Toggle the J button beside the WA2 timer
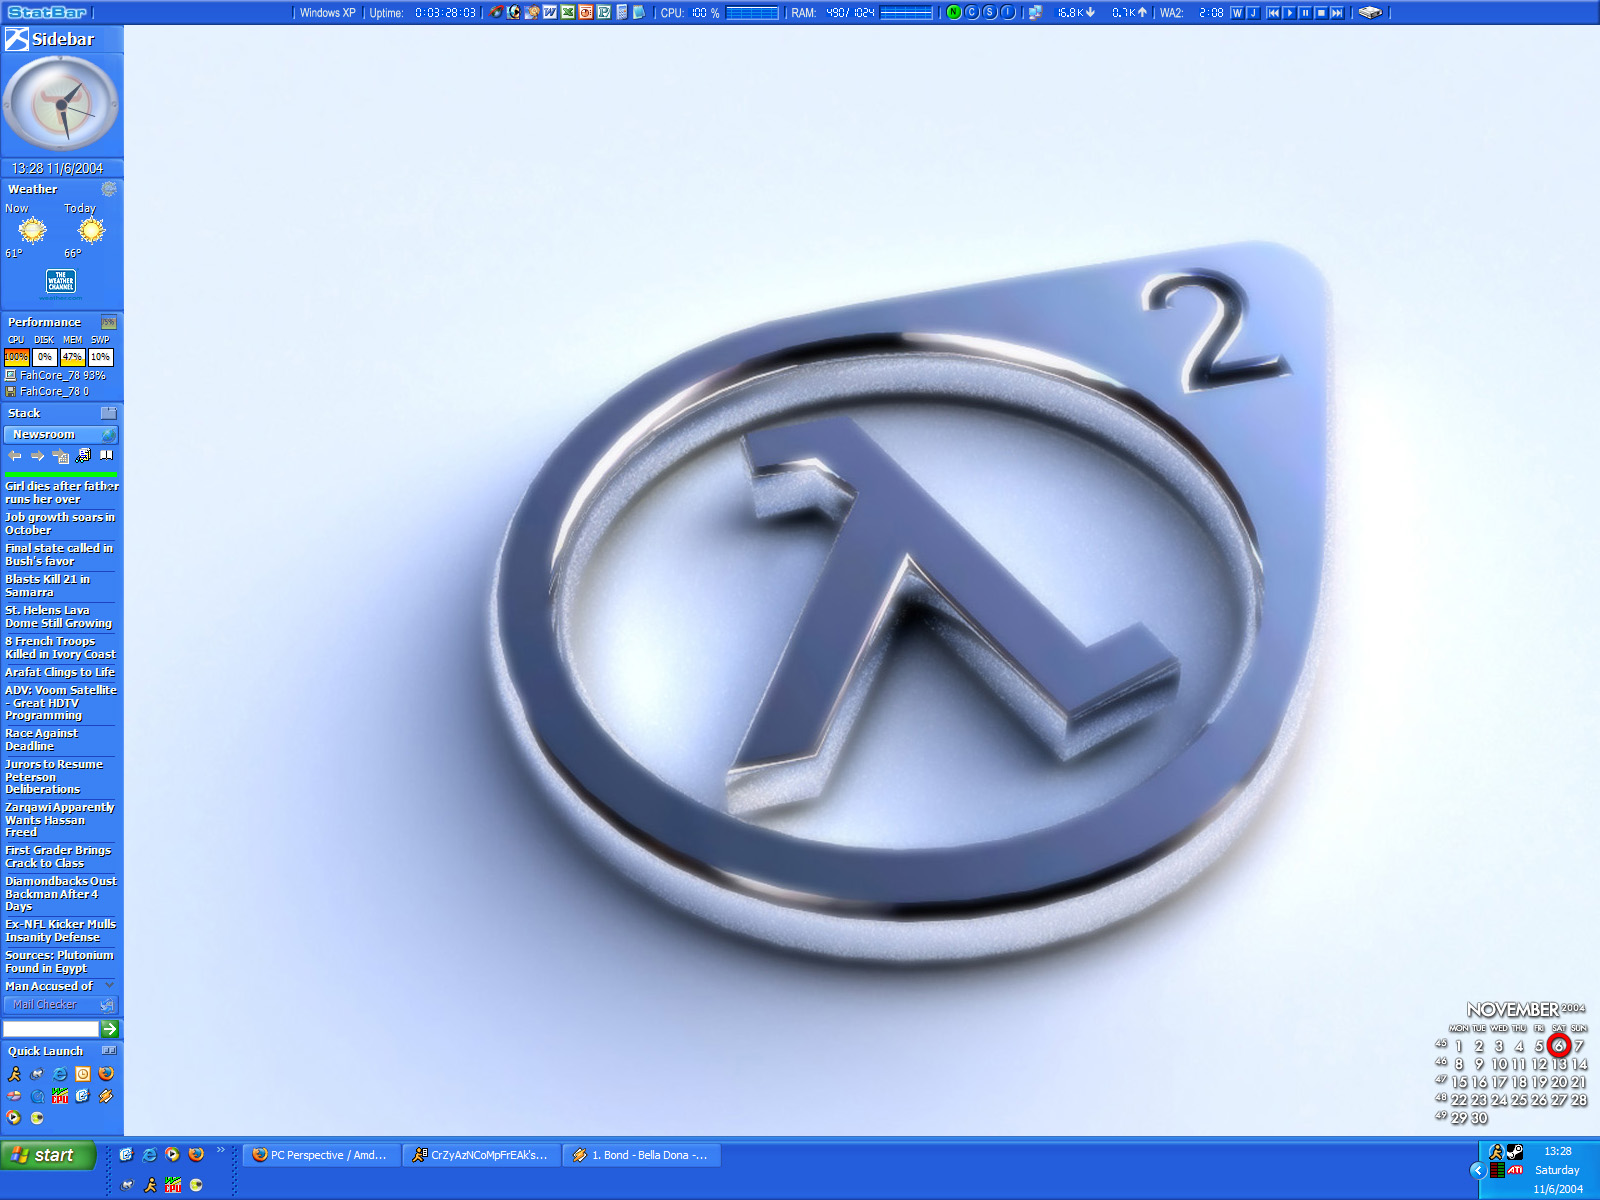The width and height of the screenshot is (1600, 1200). [1252, 12]
